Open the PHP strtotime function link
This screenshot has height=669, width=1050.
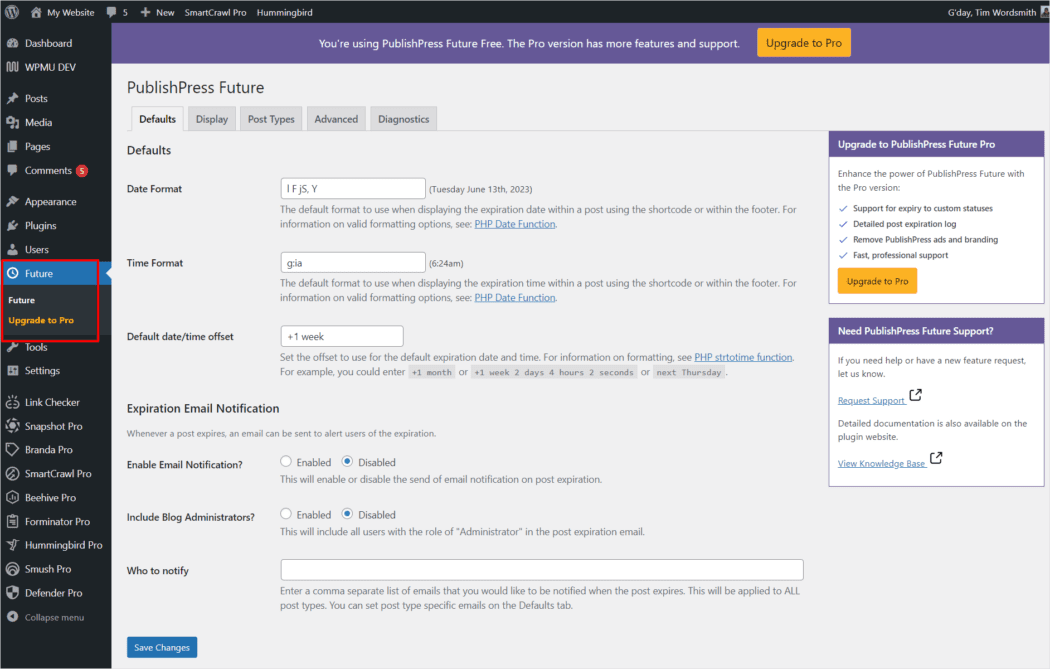point(743,357)
